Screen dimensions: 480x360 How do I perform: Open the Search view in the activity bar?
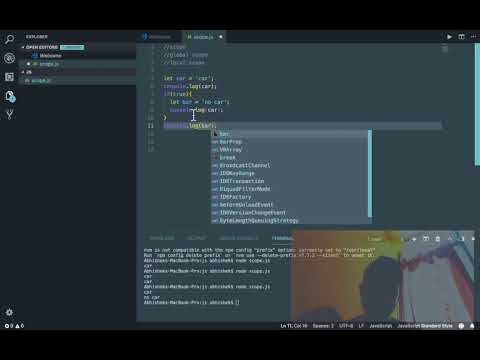9,39
